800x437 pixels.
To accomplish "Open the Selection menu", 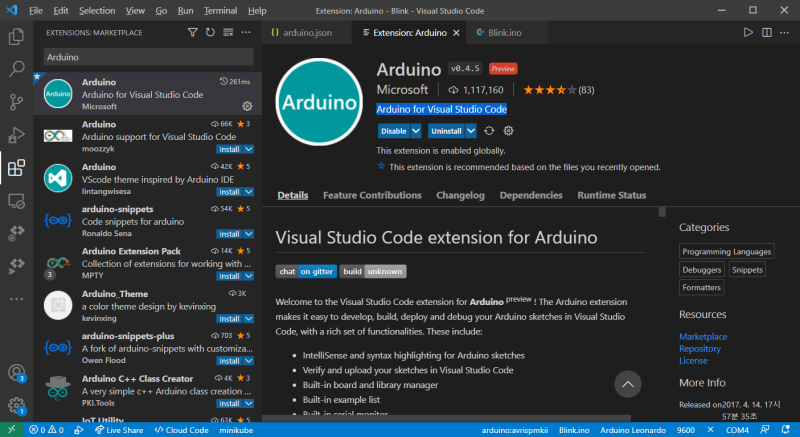I will 97,10.
